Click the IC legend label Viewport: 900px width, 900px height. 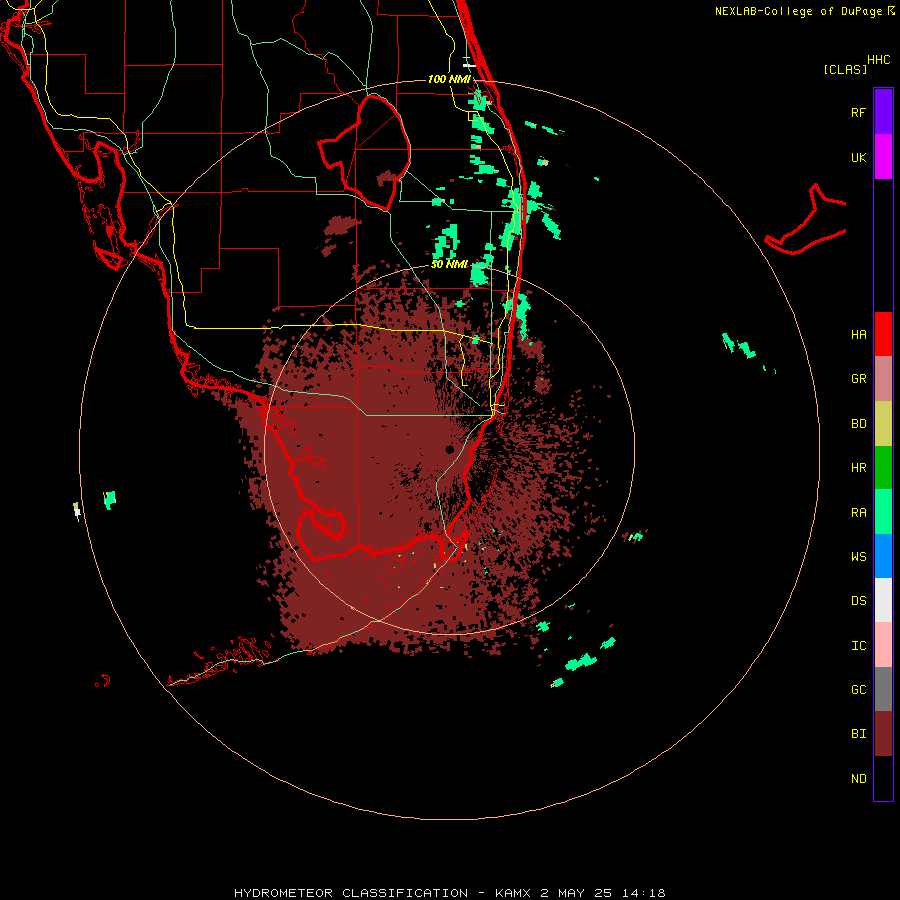point(858,646)
